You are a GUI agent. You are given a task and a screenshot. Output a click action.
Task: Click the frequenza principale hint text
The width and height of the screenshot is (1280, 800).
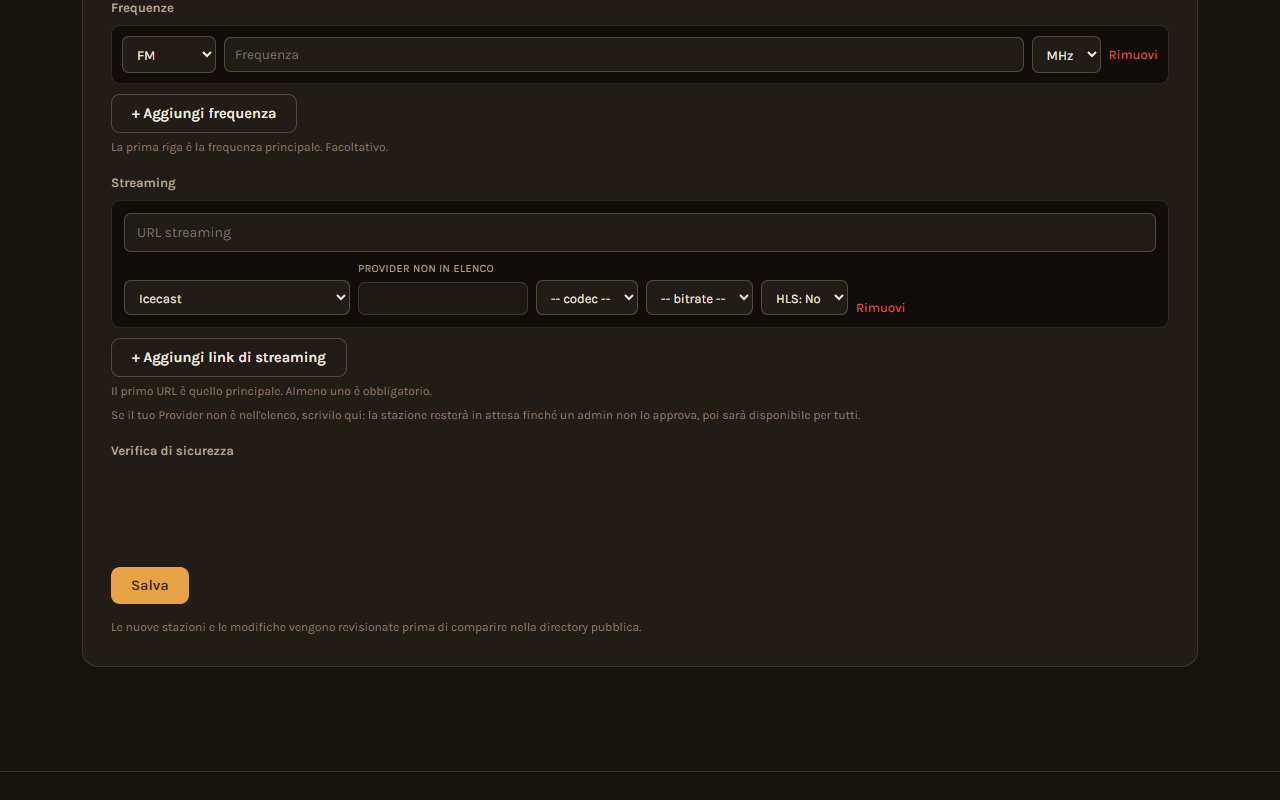[249, 147]
